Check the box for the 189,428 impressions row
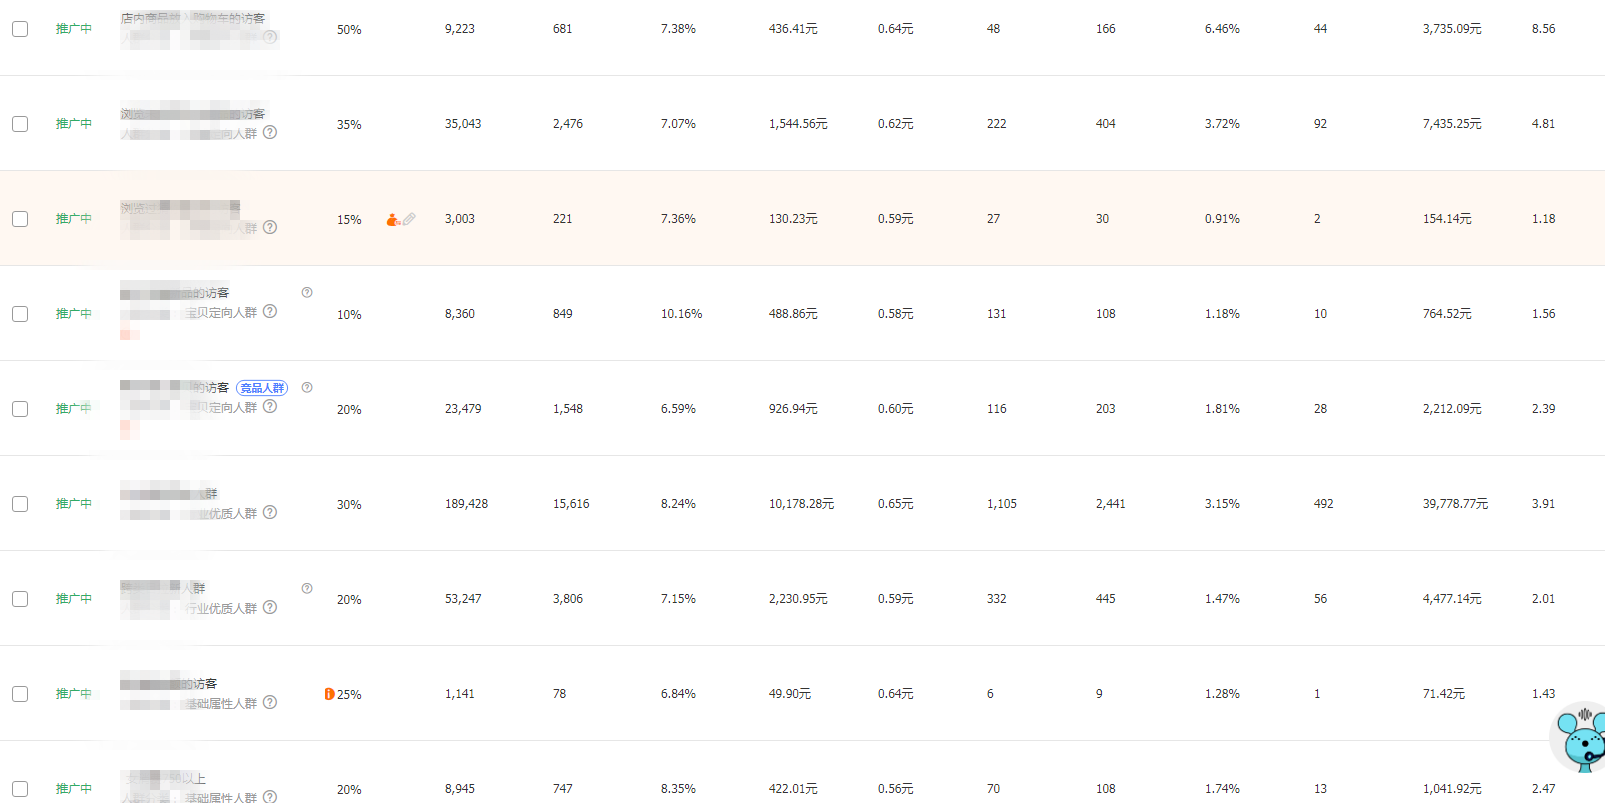Viewport: 1605px width, 803px height. (20, 504)
